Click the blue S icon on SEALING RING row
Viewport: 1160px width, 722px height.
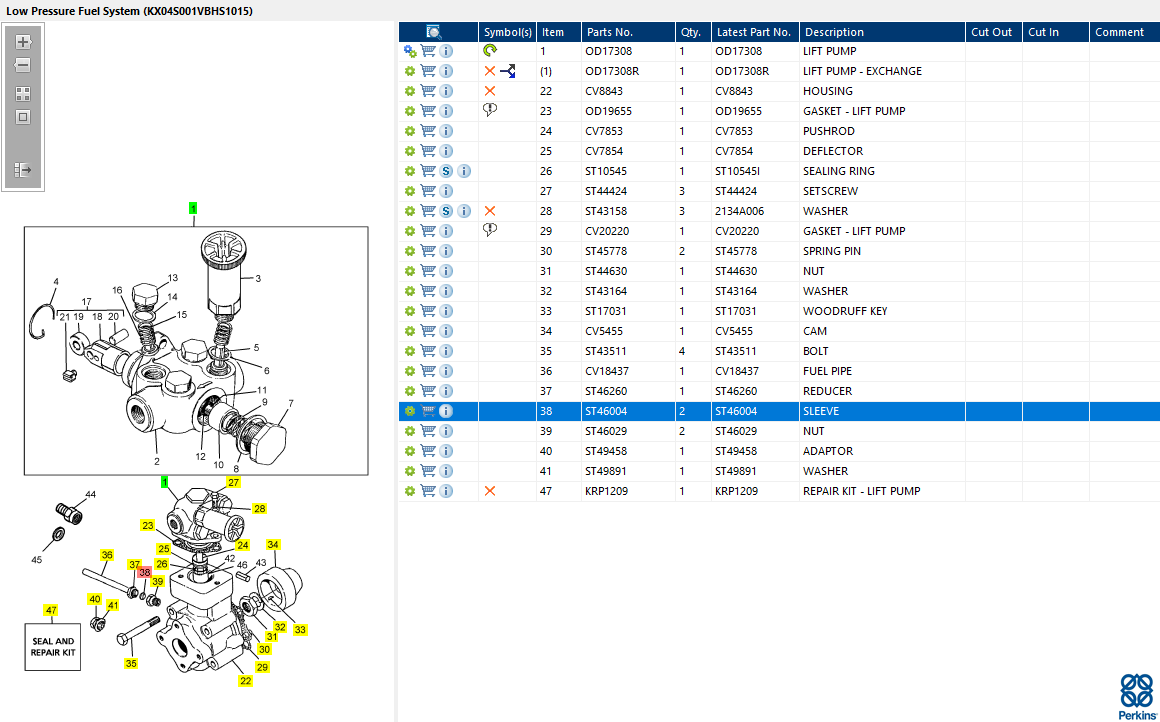tap(446, 171)
